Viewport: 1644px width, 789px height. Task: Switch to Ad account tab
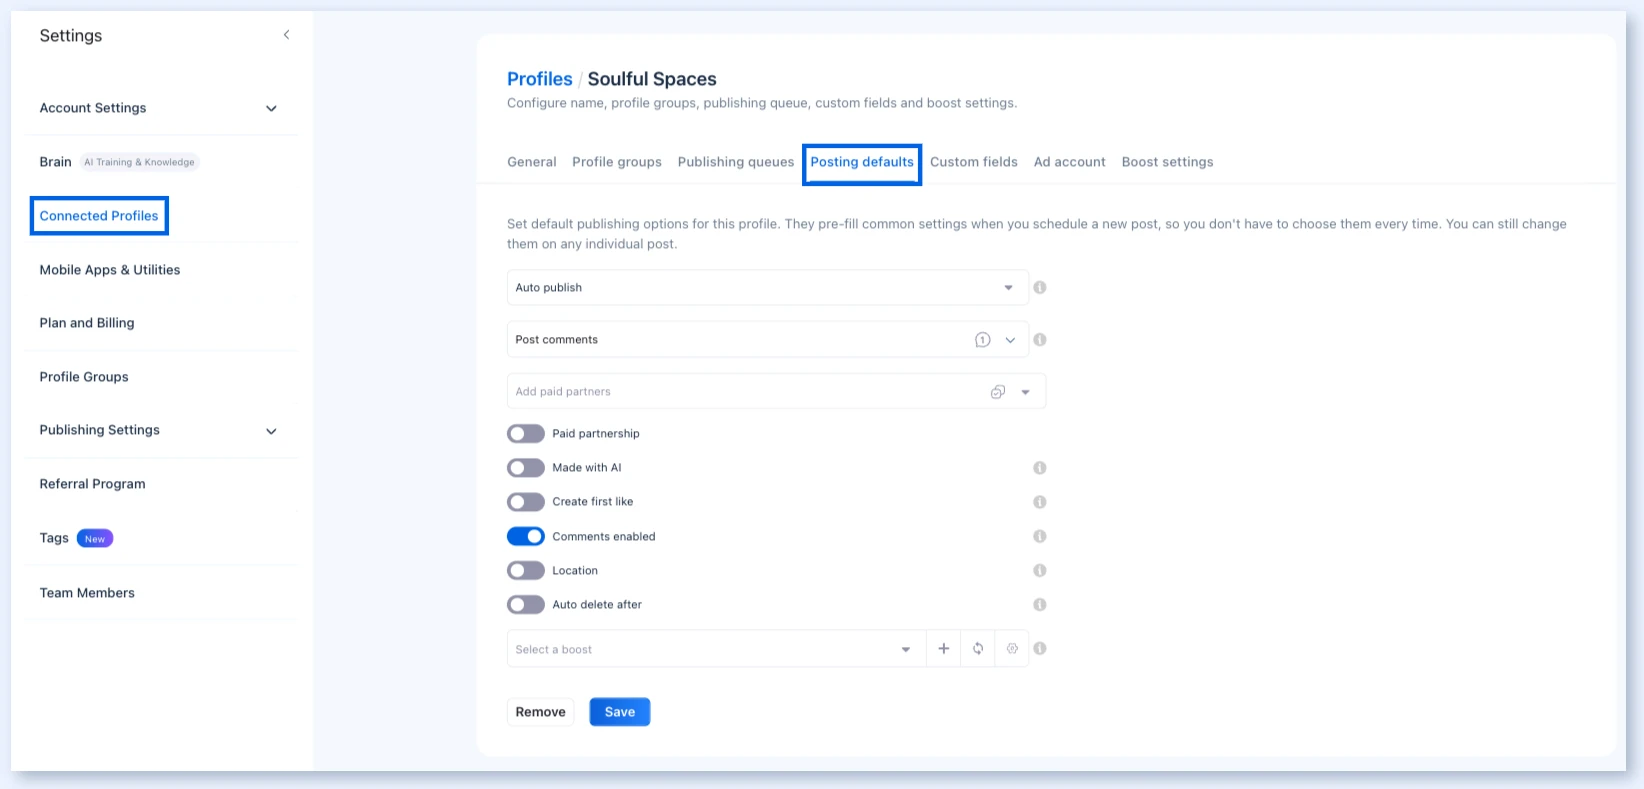[x=1070, y=162]
